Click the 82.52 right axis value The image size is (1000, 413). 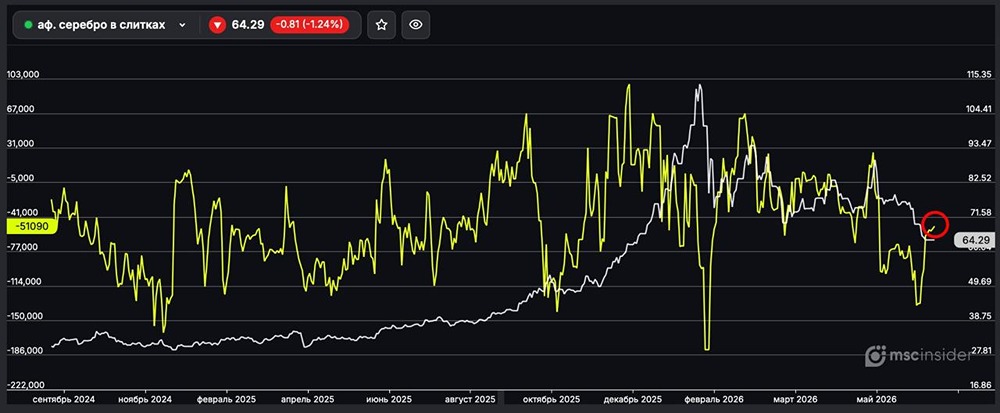coord(980,178)
